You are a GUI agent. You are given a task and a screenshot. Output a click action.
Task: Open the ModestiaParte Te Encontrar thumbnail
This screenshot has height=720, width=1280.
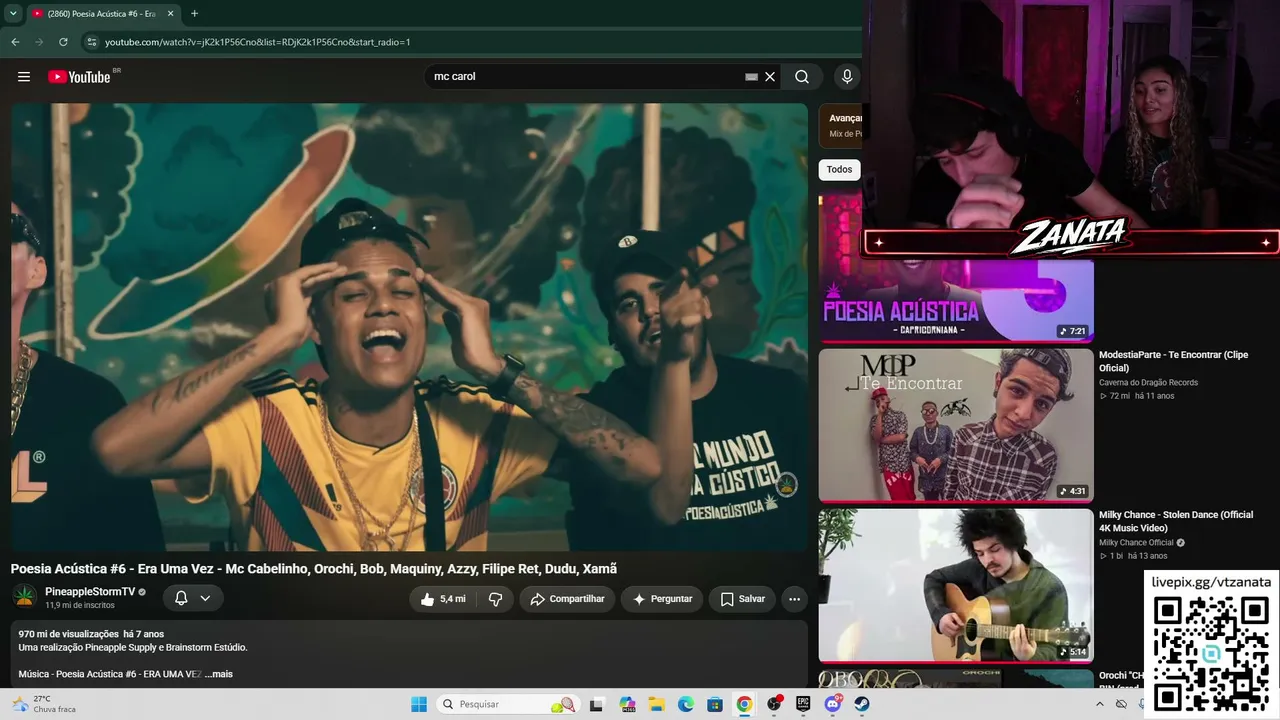tap(956, 425)
